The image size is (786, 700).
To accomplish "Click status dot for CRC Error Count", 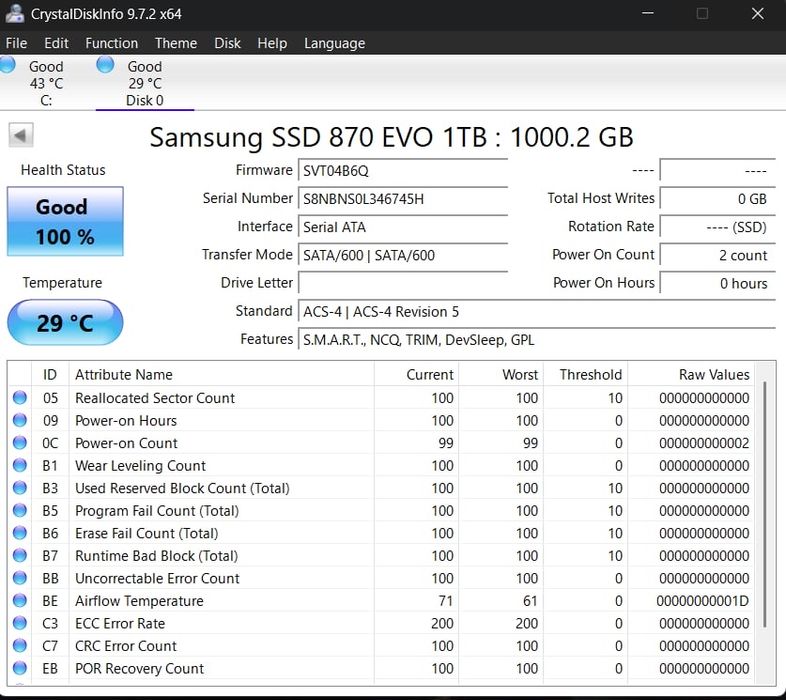I will click(x=20, y=646).
